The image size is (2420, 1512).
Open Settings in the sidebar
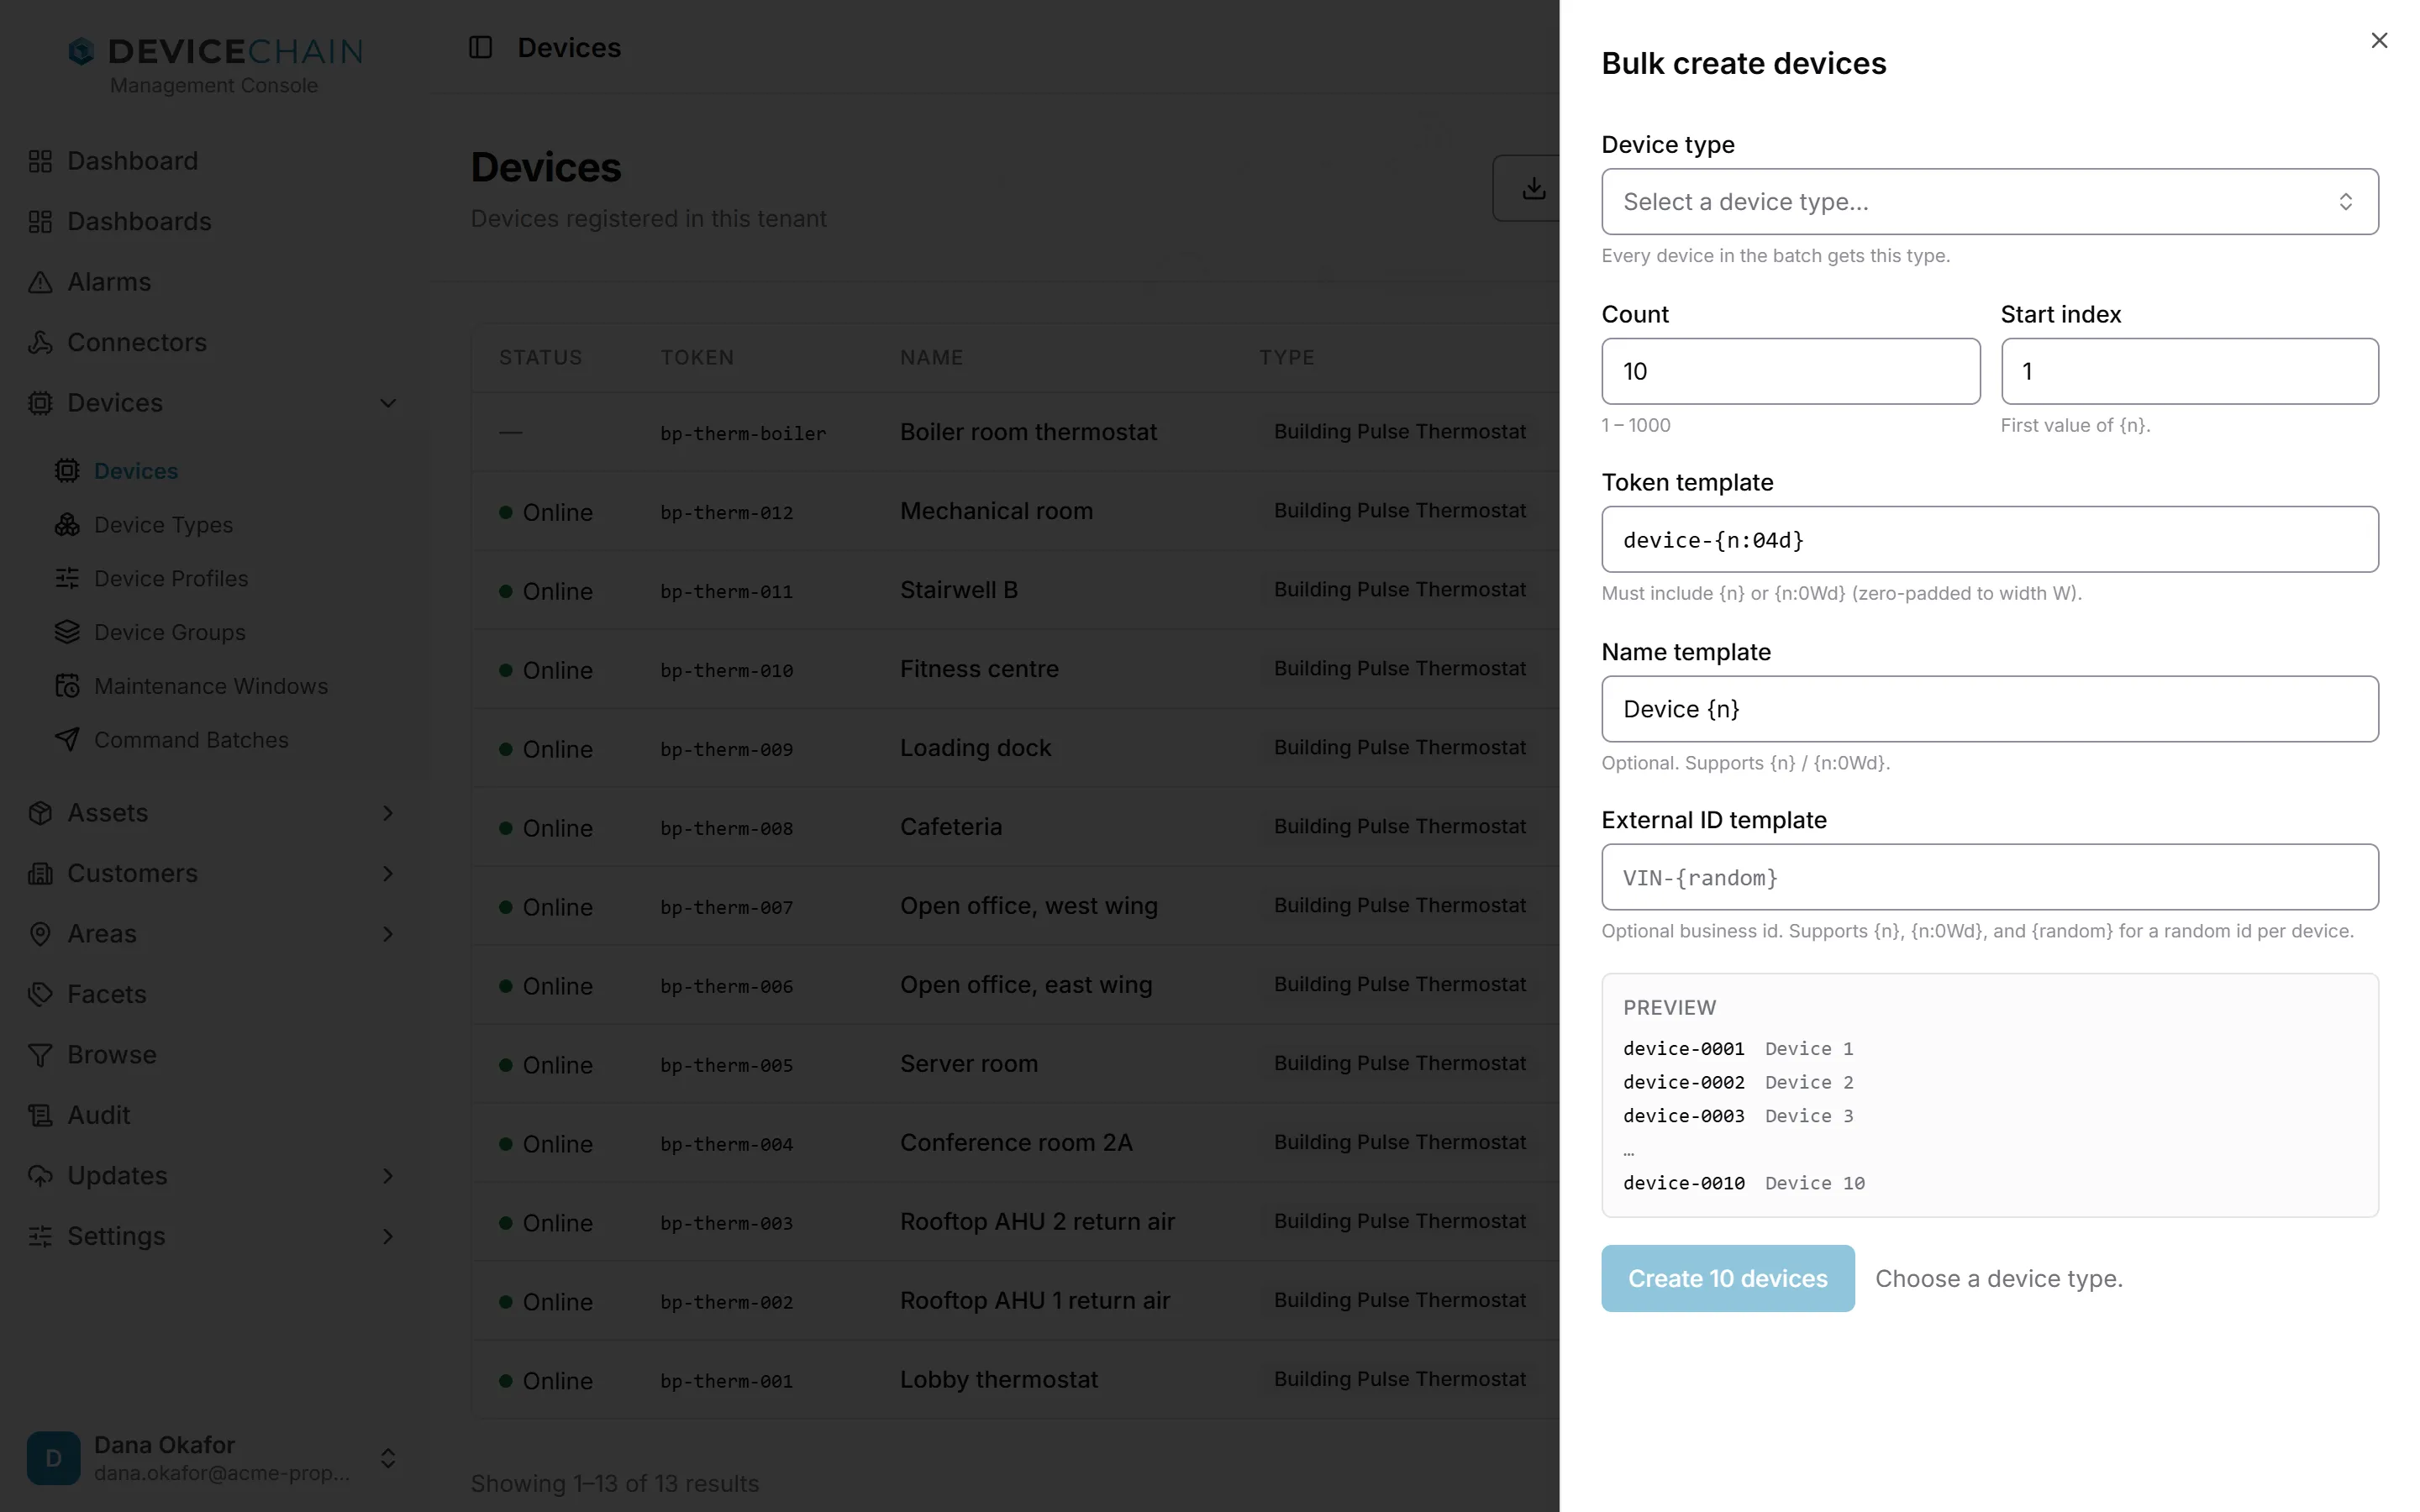coord(116,1236)
